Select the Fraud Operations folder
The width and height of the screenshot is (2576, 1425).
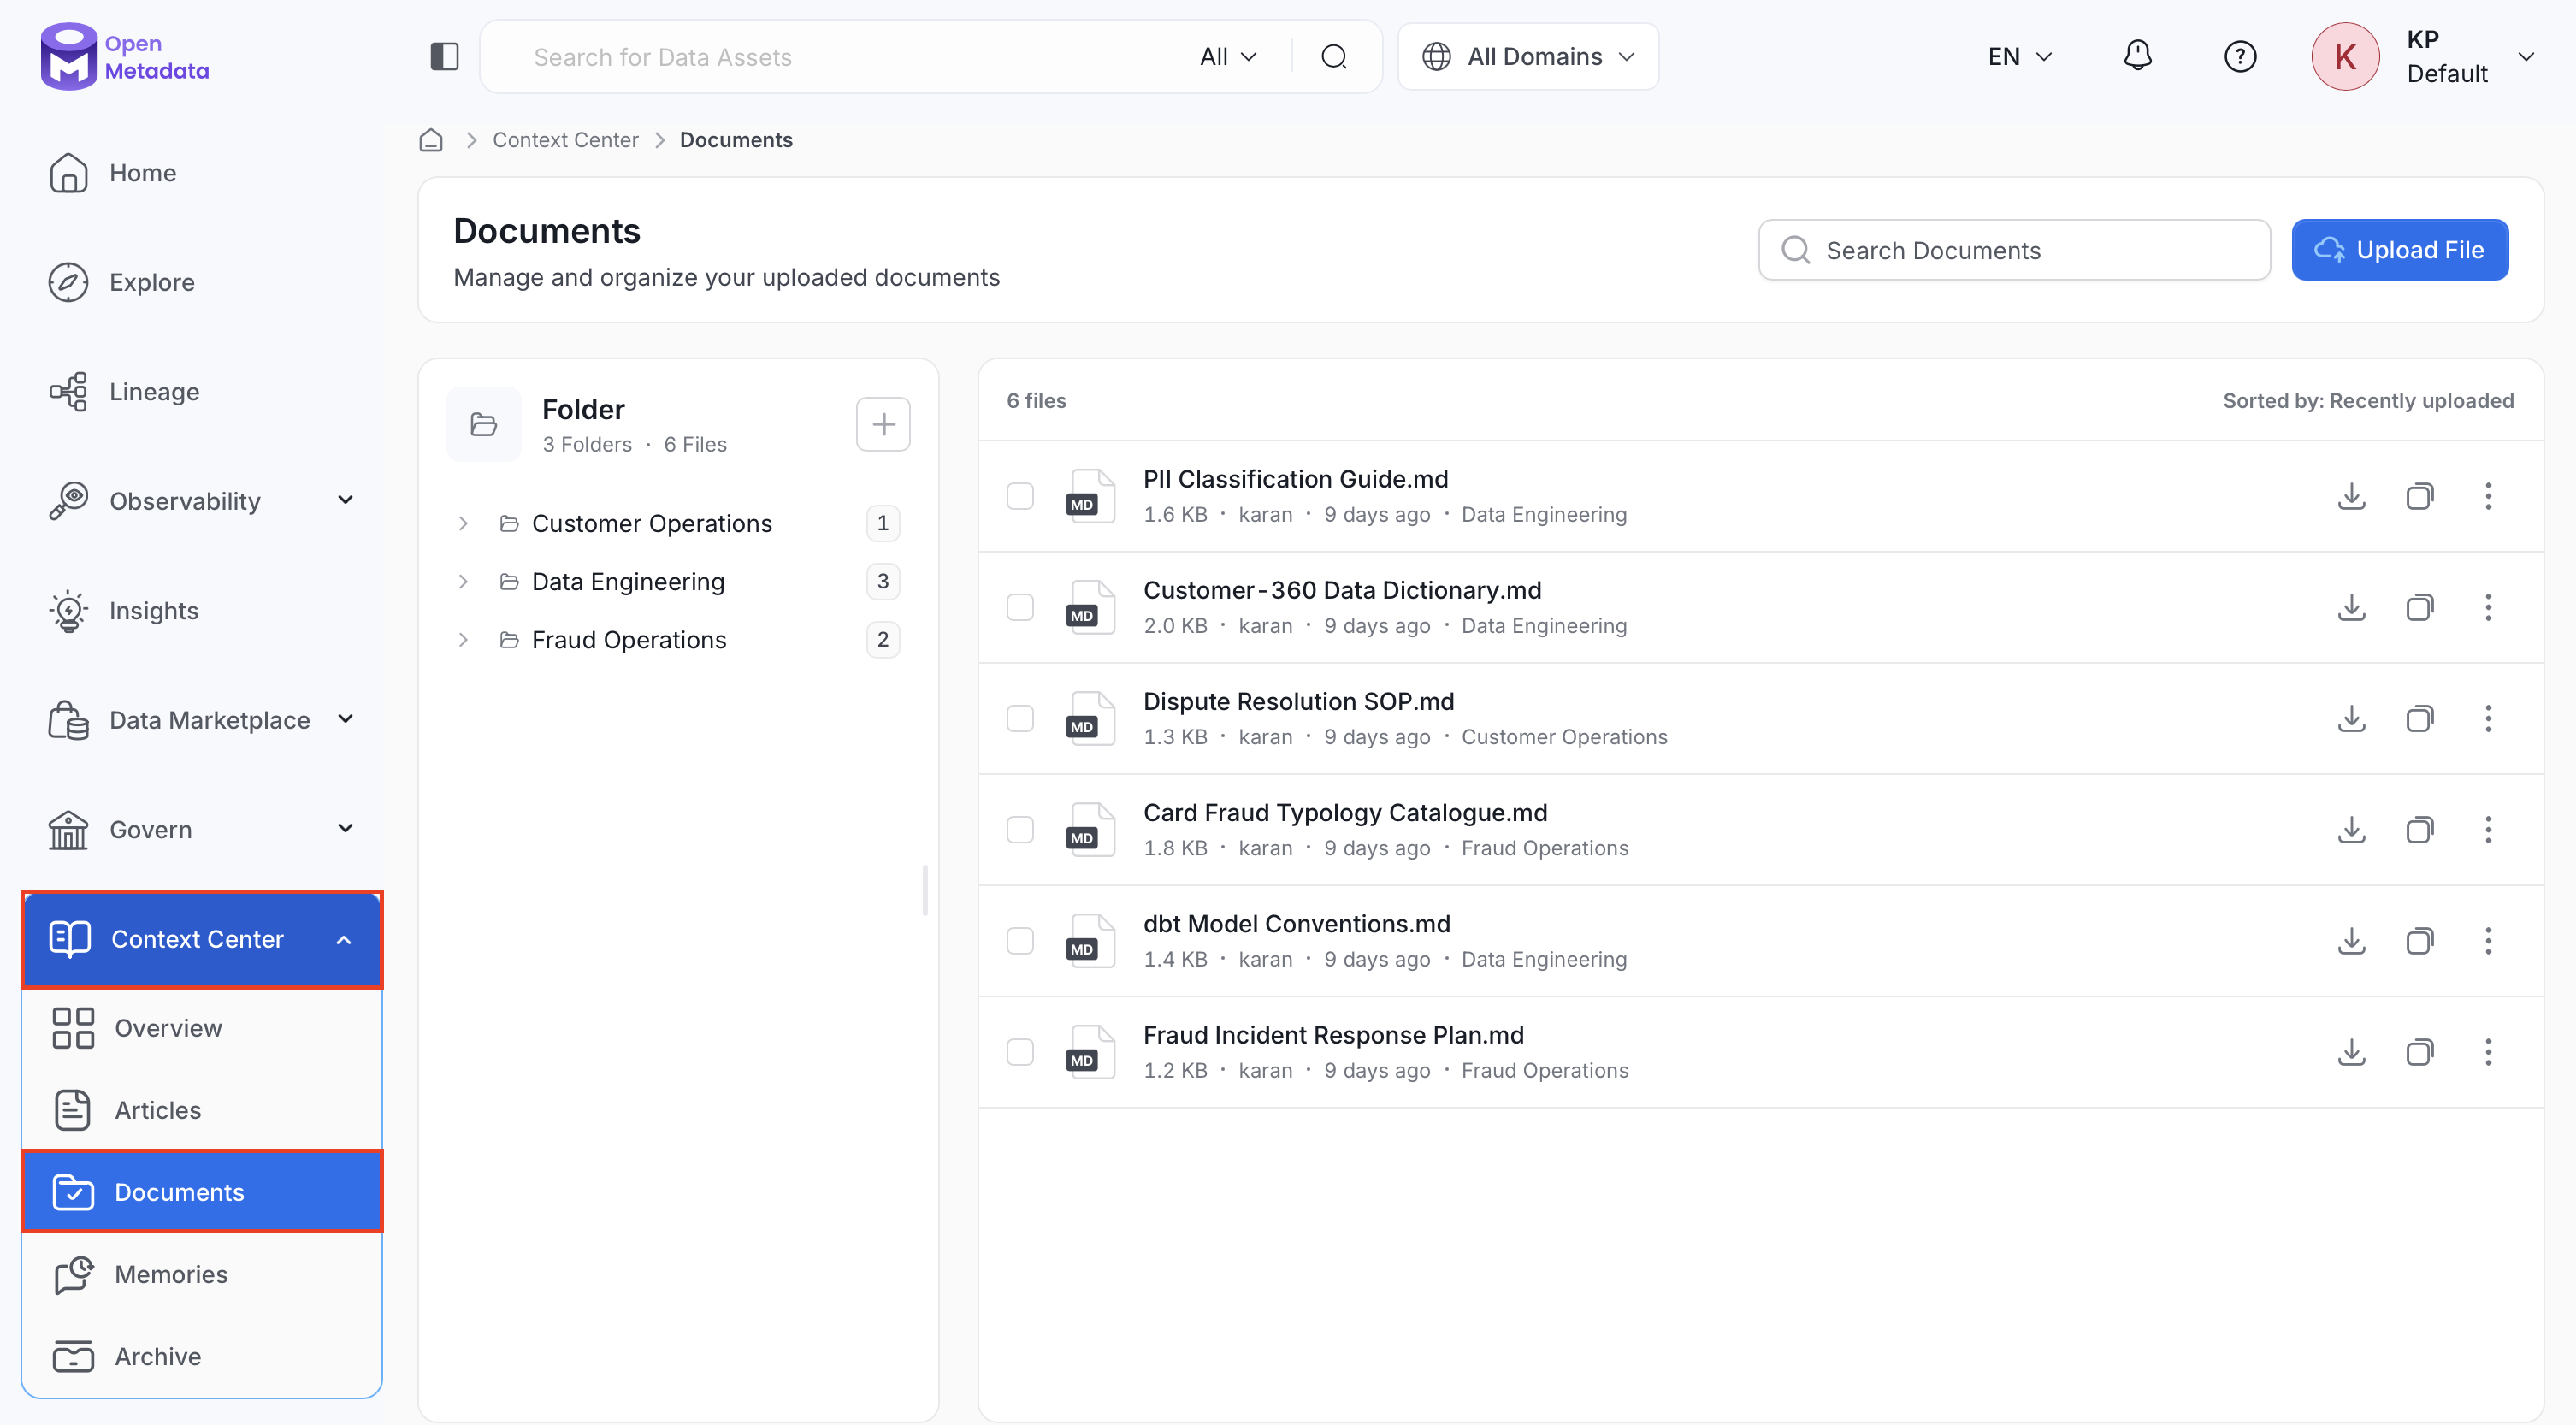[x=629, y=639]
